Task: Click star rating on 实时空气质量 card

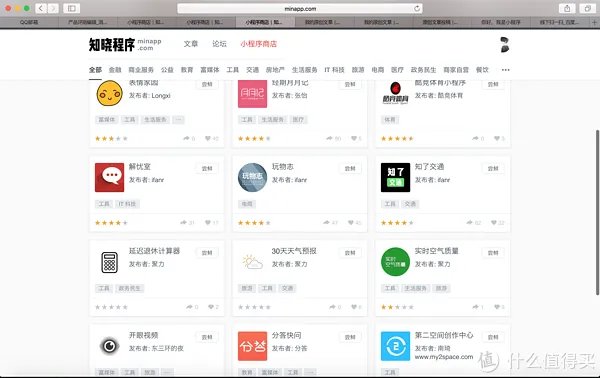Action: (x=397, y=307)
